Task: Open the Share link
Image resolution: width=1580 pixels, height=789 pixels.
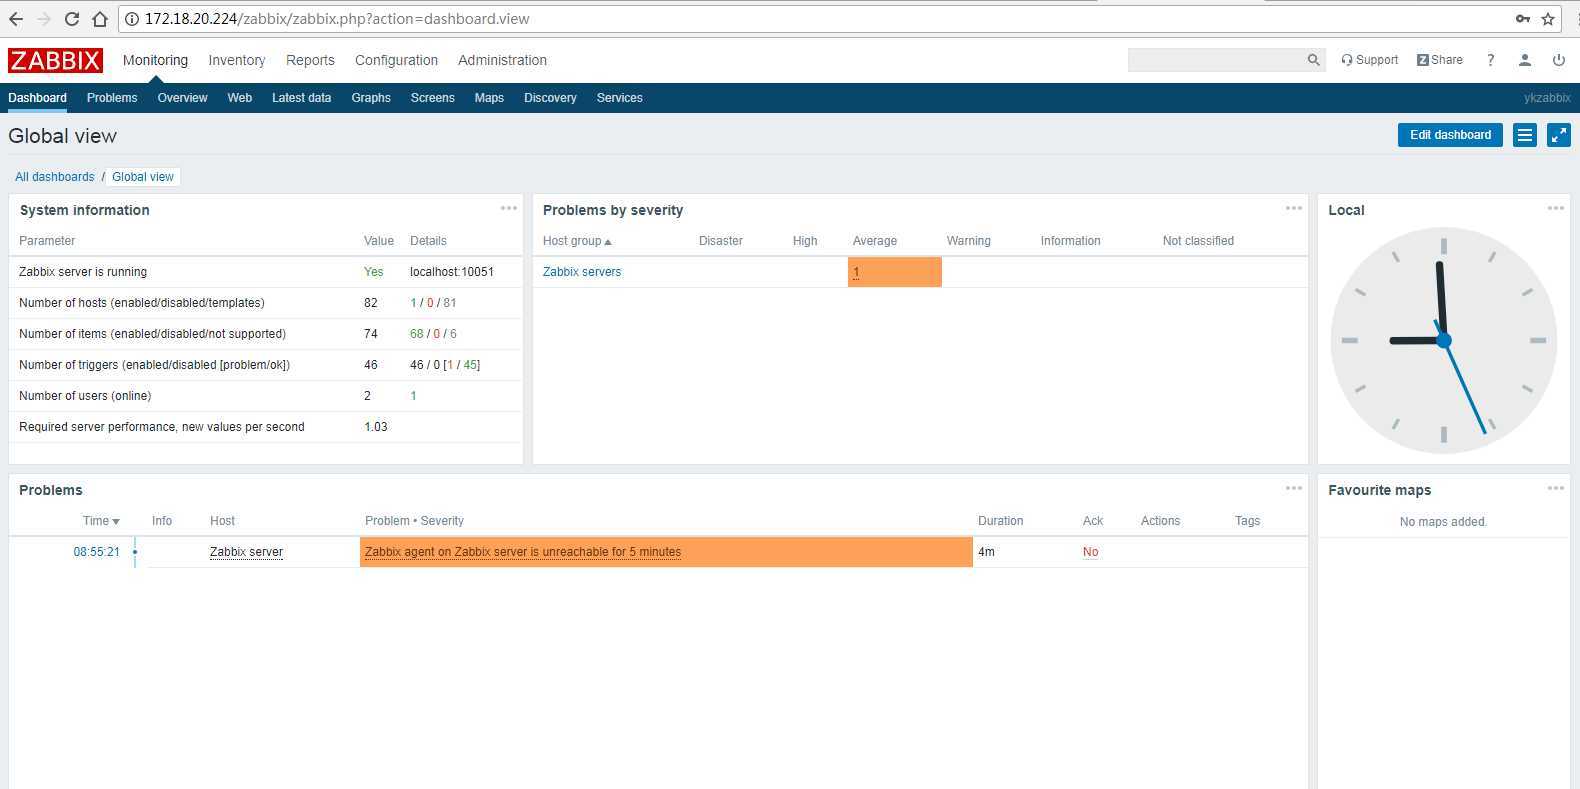Action: (x=1440, y=60)
